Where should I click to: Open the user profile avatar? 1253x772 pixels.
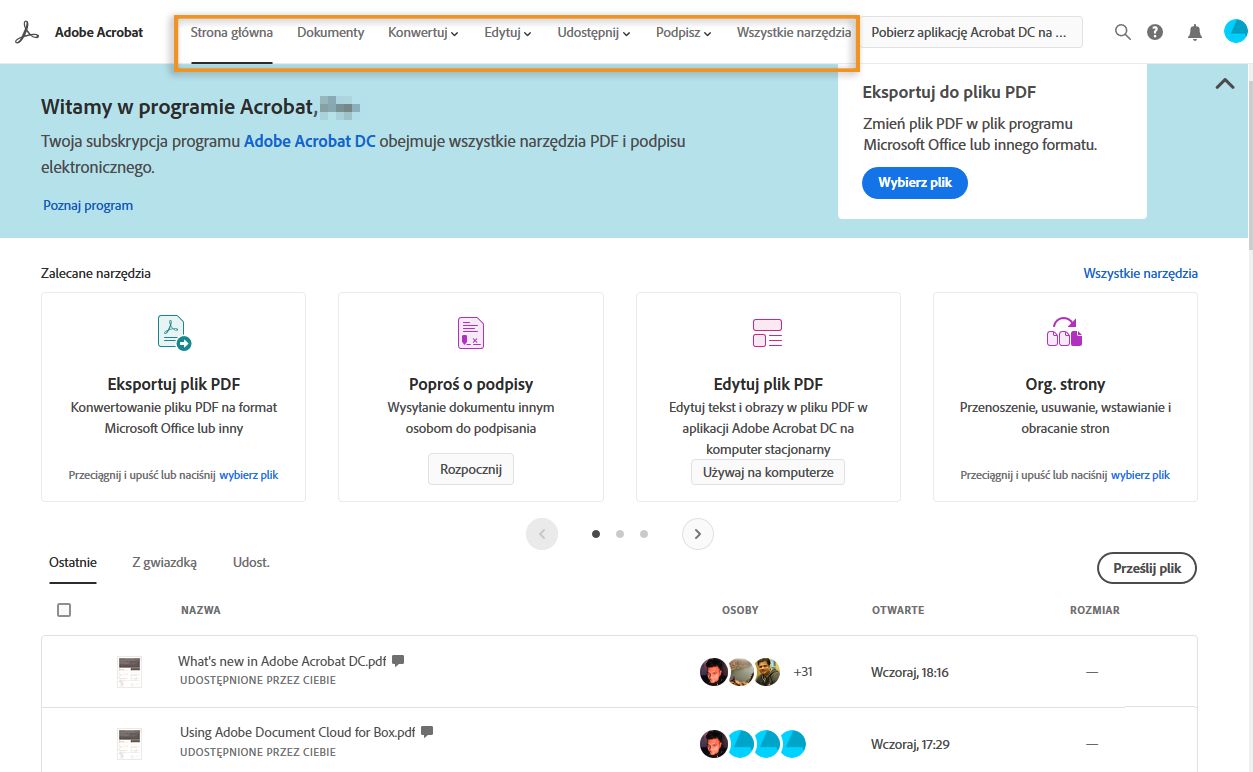click(1235, 32)
